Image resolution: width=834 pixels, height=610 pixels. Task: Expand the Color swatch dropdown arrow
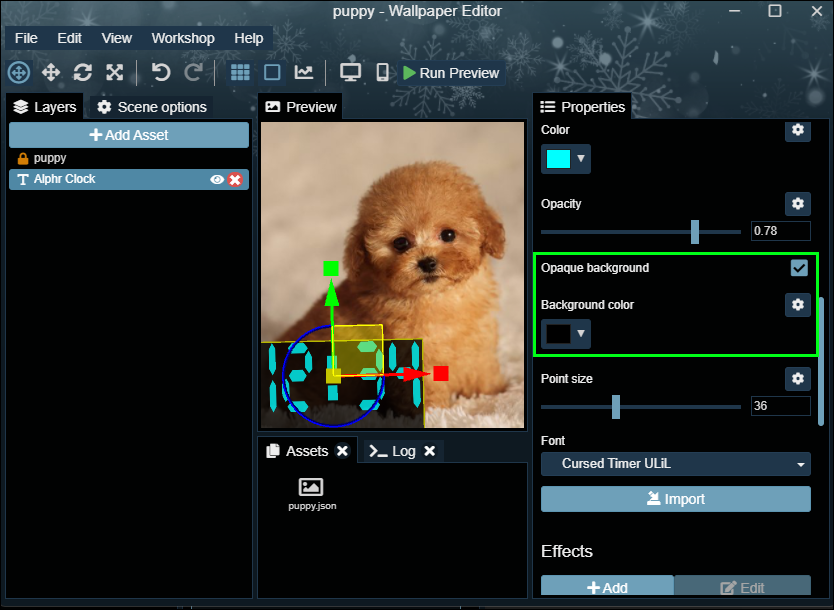[581, 158]
